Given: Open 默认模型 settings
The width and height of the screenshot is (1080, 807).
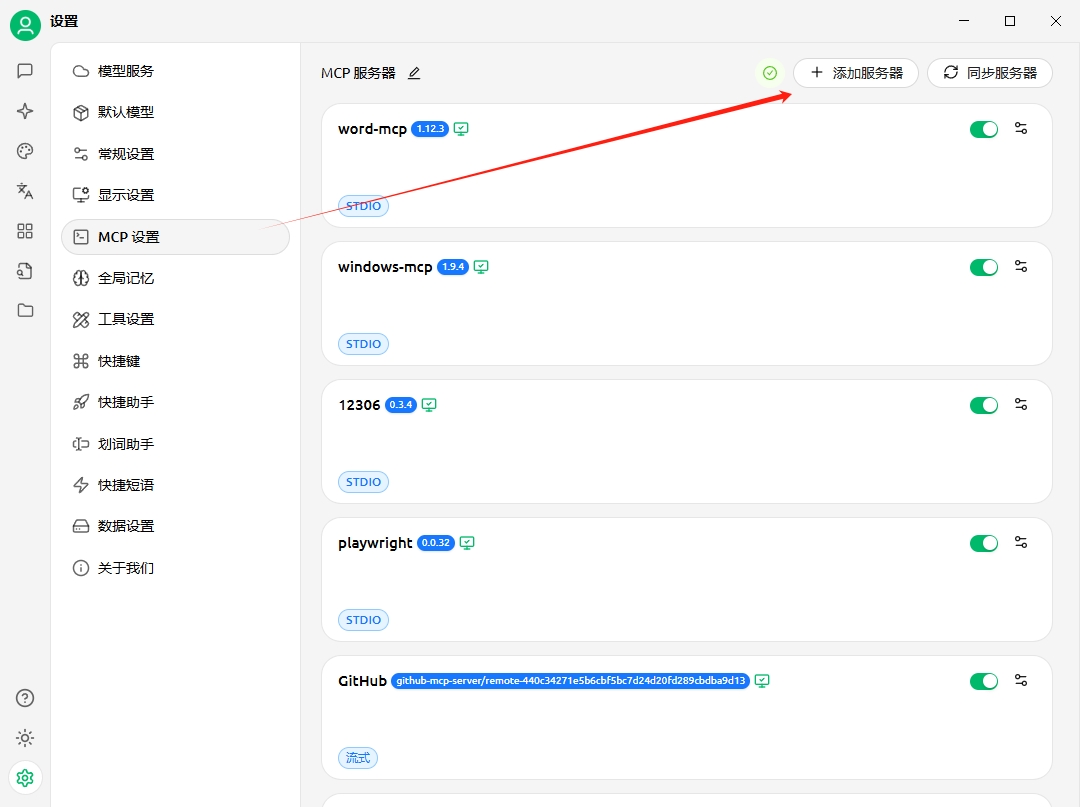Looking at the screenshot, I should [176, 112].
